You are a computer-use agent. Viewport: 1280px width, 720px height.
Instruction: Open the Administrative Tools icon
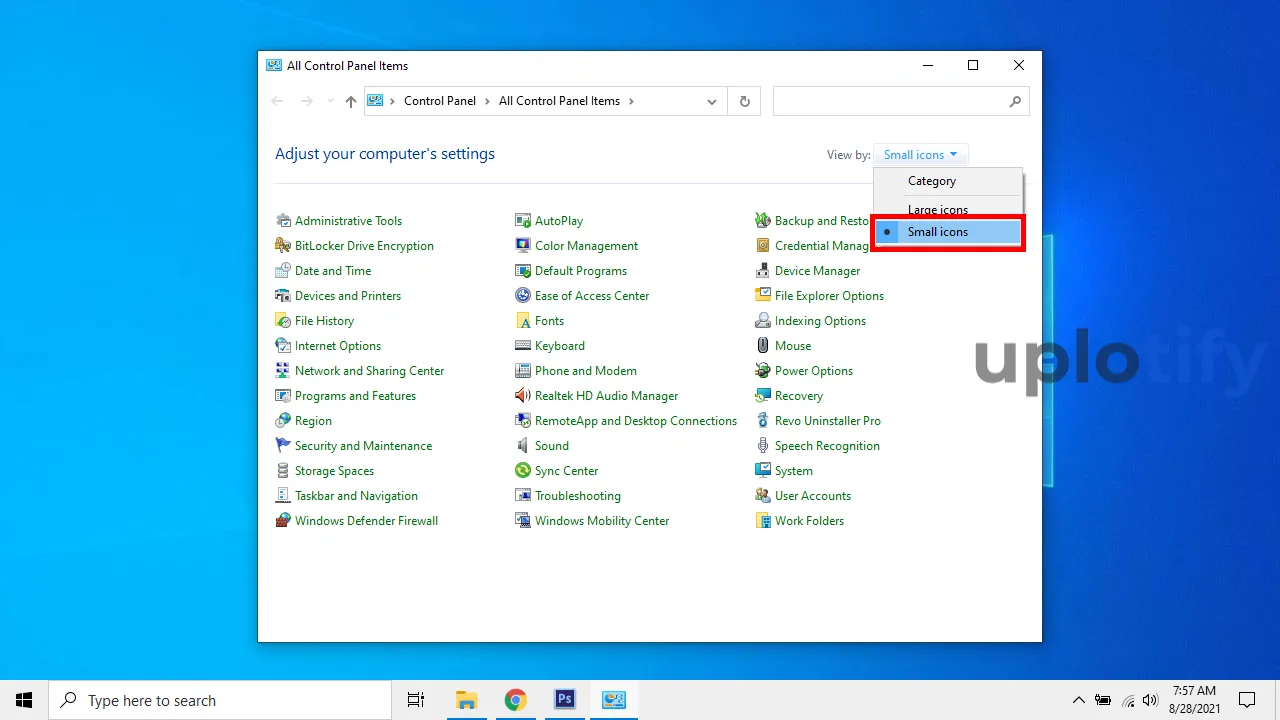point(283,221)
